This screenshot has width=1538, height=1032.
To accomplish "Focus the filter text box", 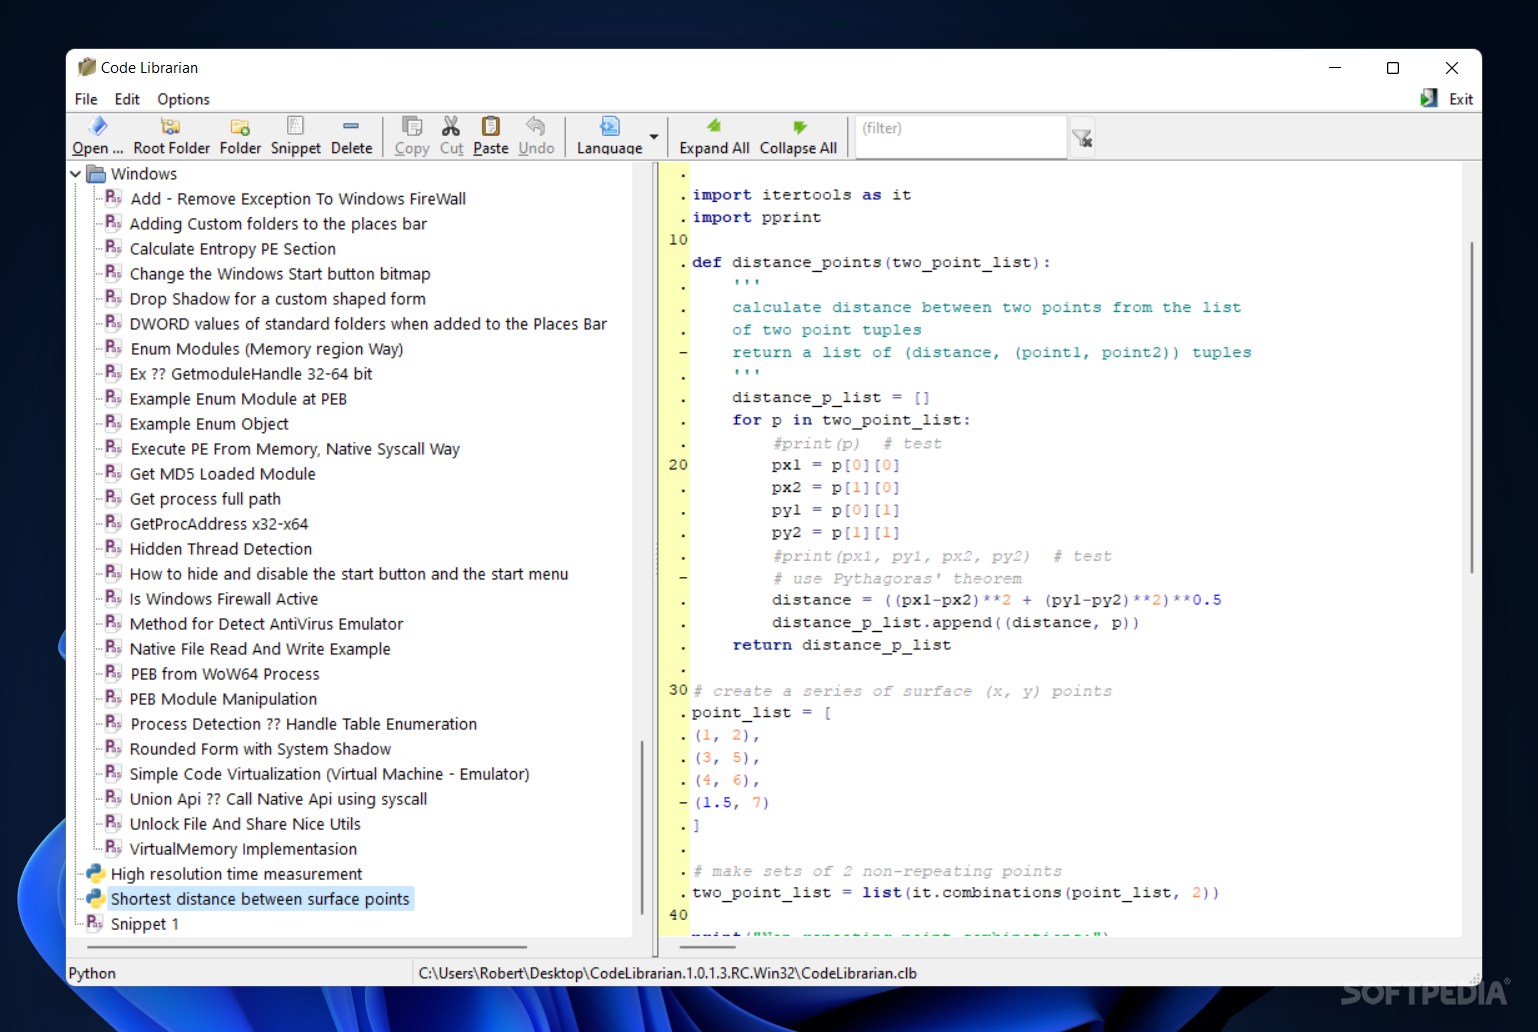I will 960,137.
